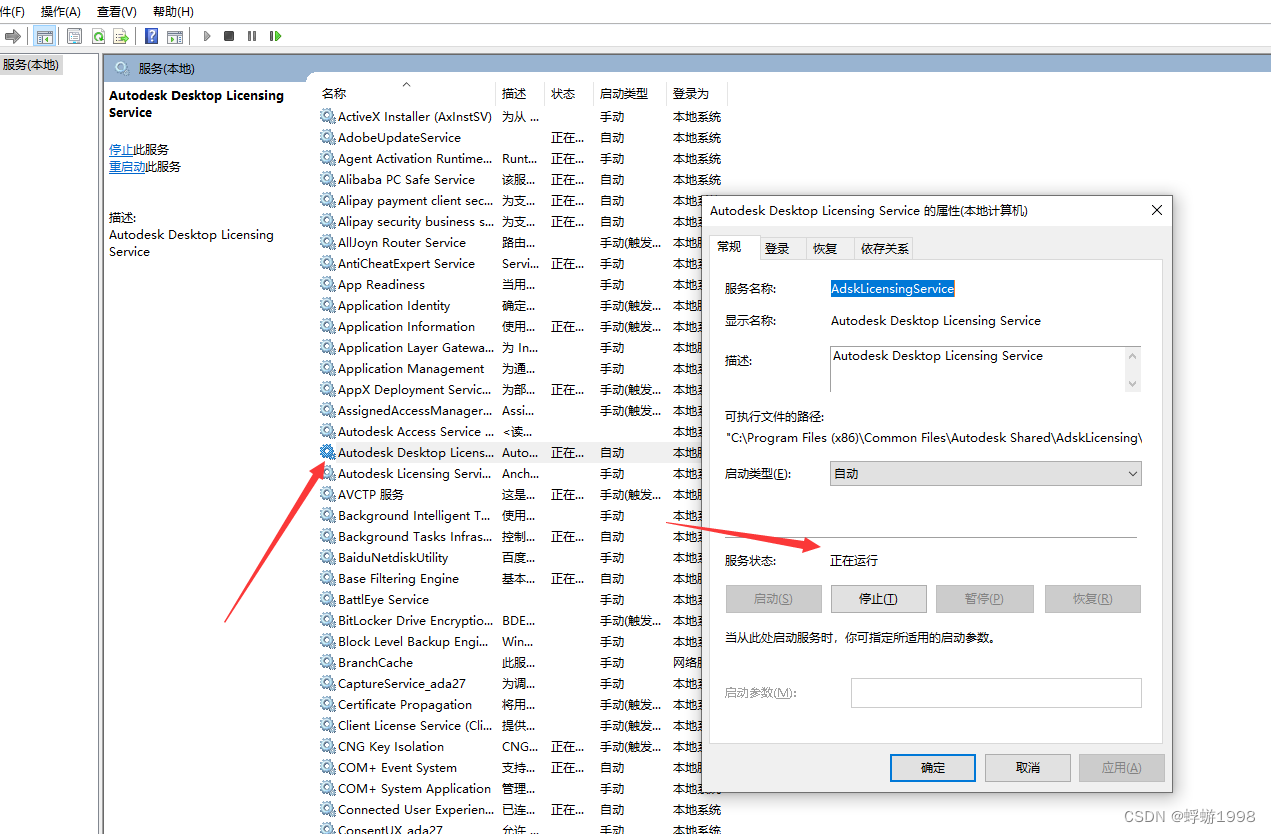
Task: Click the Pause Service toolbar icon
Action: point(252,36)
